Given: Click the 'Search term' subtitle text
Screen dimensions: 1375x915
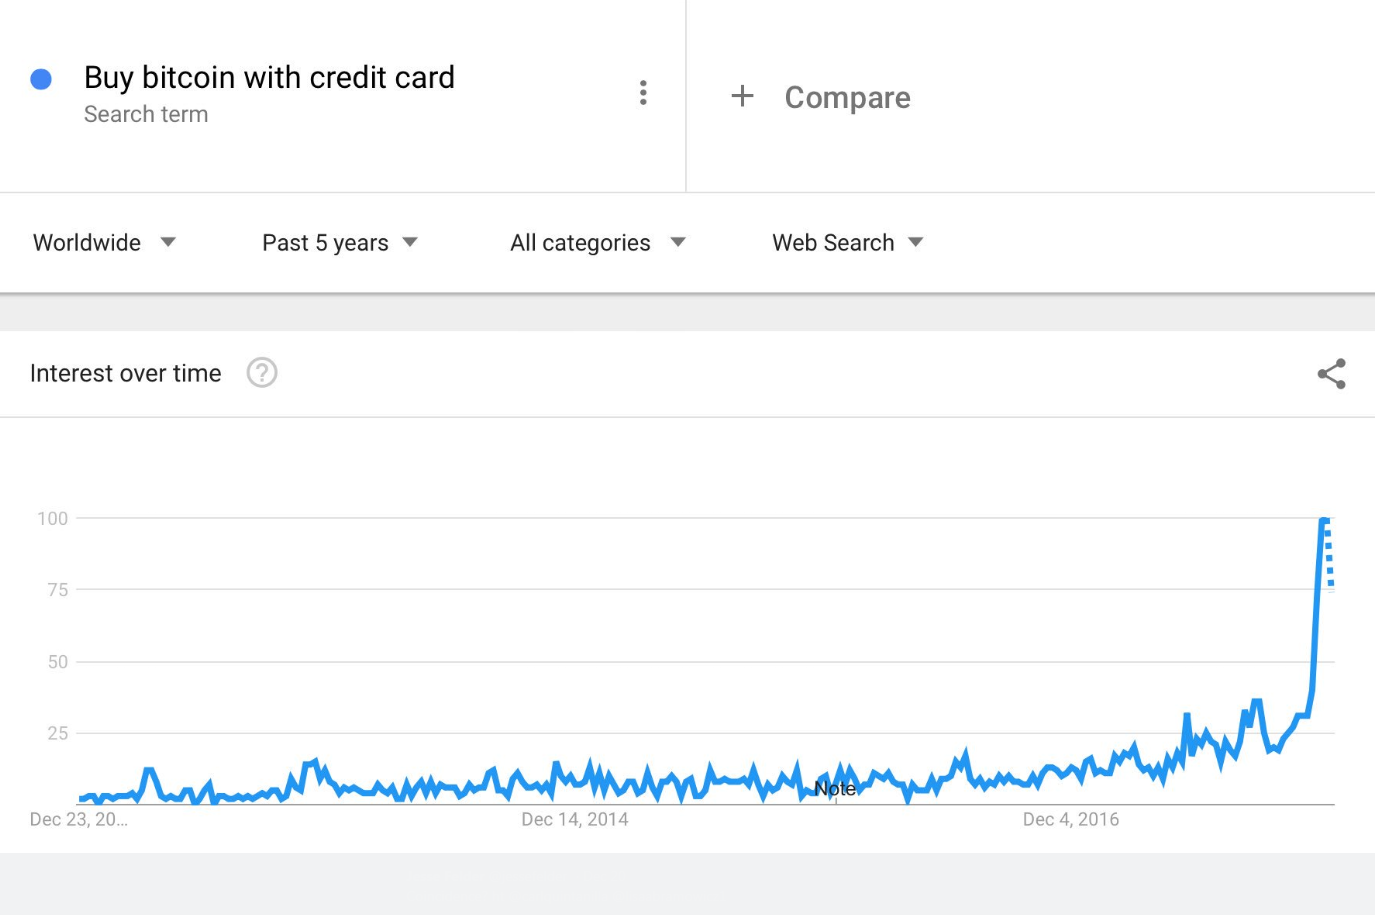Looking at the screenshot, I should coord(146,114).
